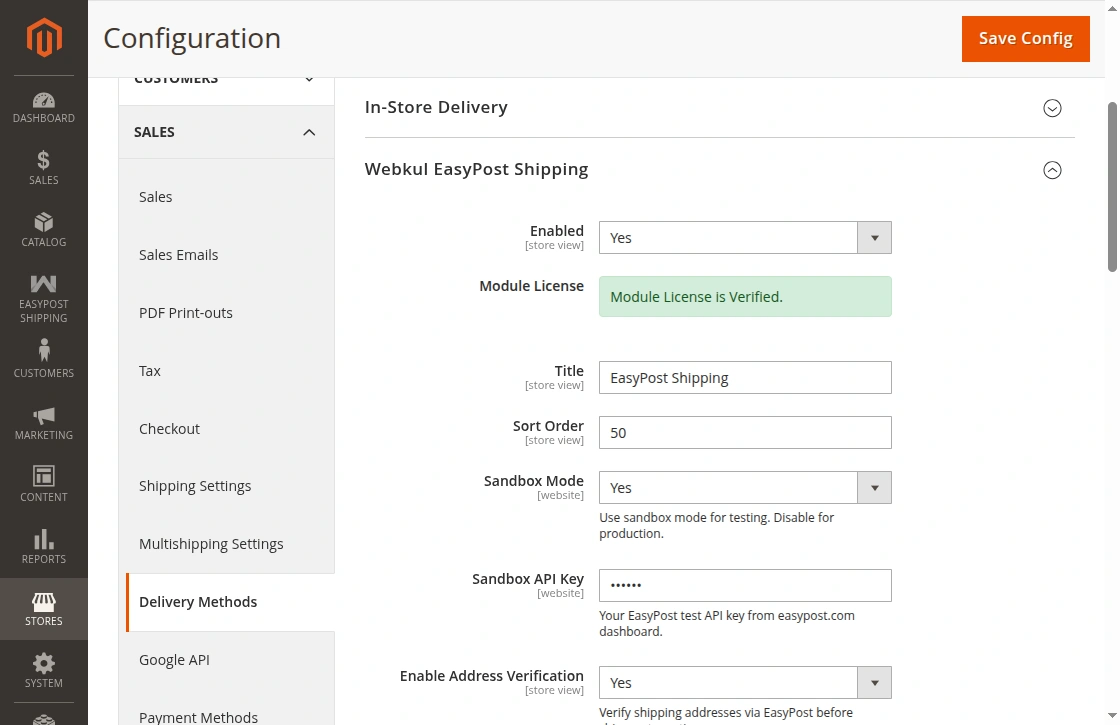Viewport: 1120px width, 725px height.
Task: Click the page vertical scrollbar thumb
Action: [1112, 187]
